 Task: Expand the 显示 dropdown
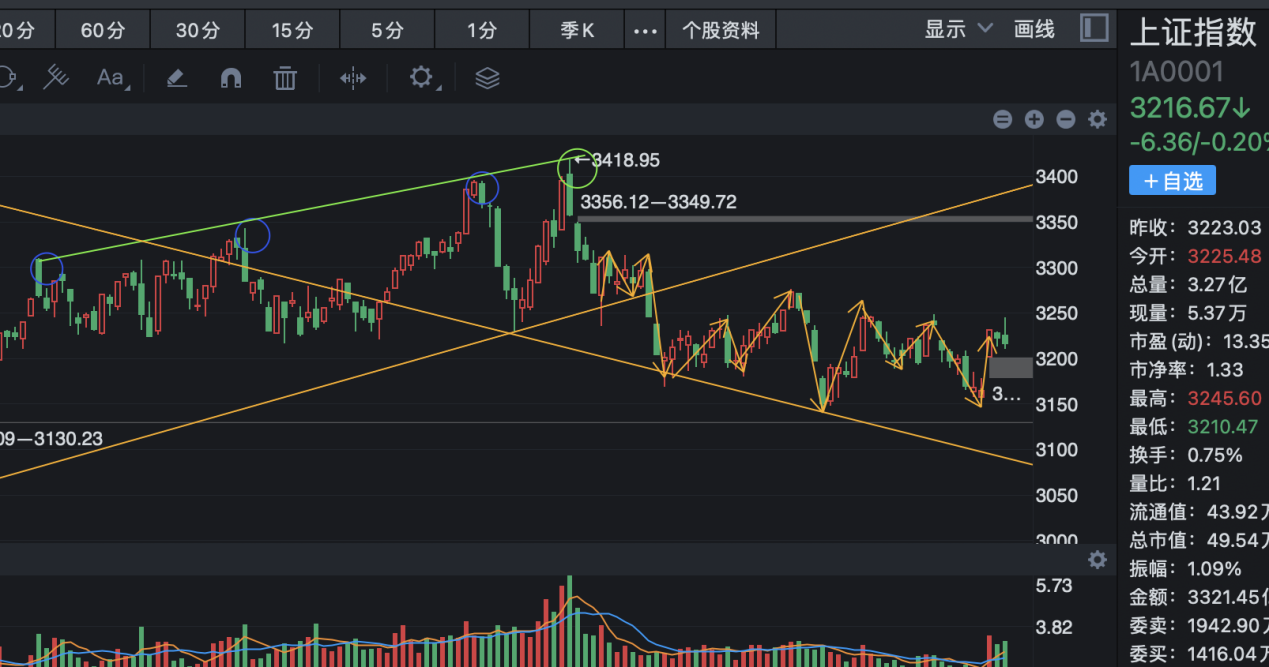(958, 29)
